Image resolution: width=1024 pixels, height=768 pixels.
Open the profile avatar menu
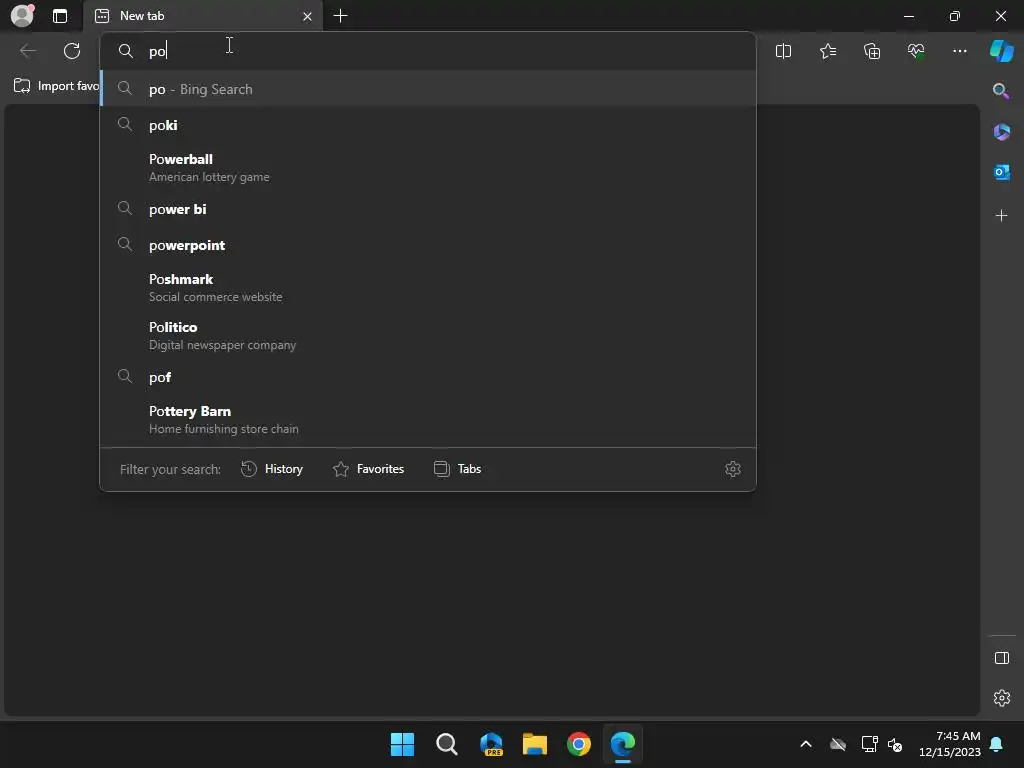[22, 16]
